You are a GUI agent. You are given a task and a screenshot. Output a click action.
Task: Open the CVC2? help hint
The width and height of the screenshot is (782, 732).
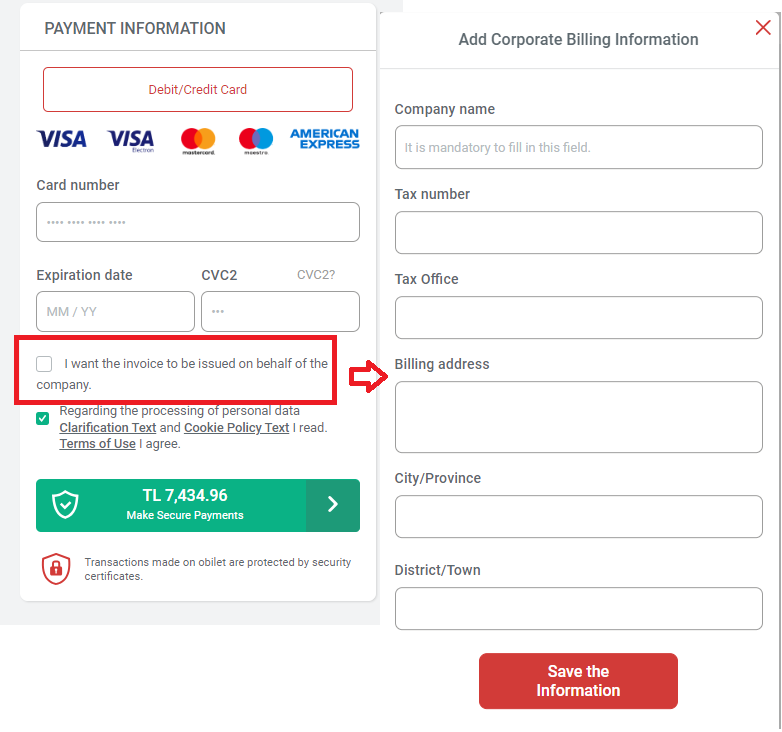[316, 275]
